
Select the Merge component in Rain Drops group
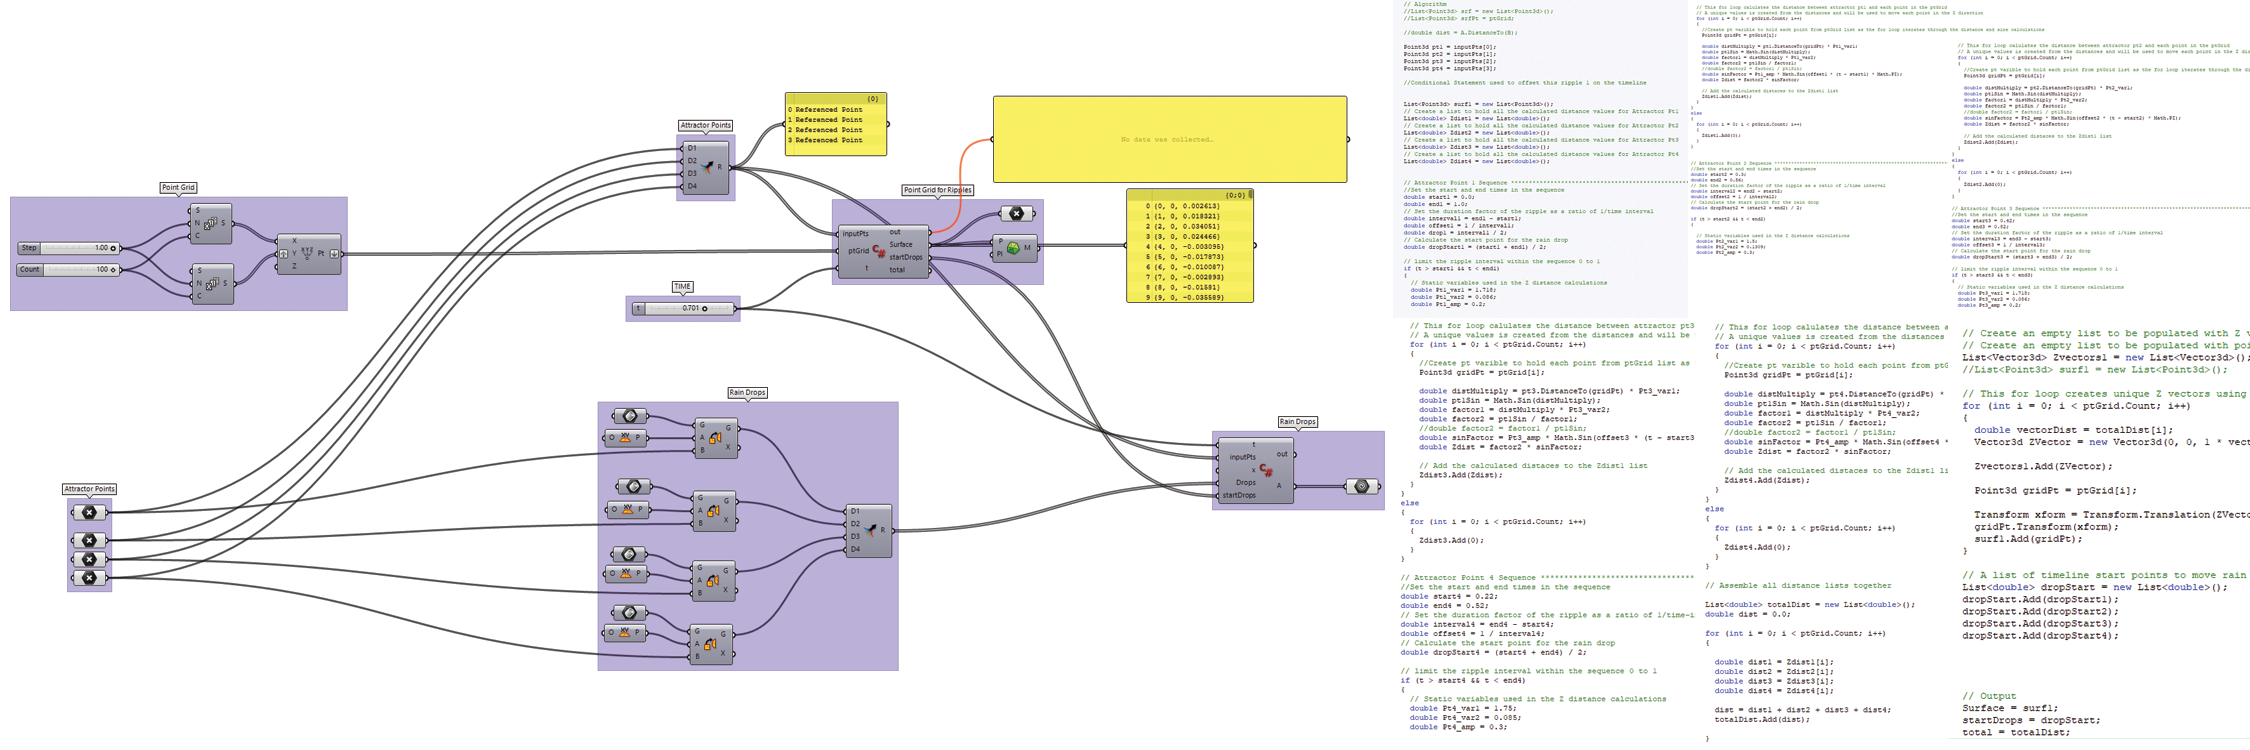(x=868, y=530)
